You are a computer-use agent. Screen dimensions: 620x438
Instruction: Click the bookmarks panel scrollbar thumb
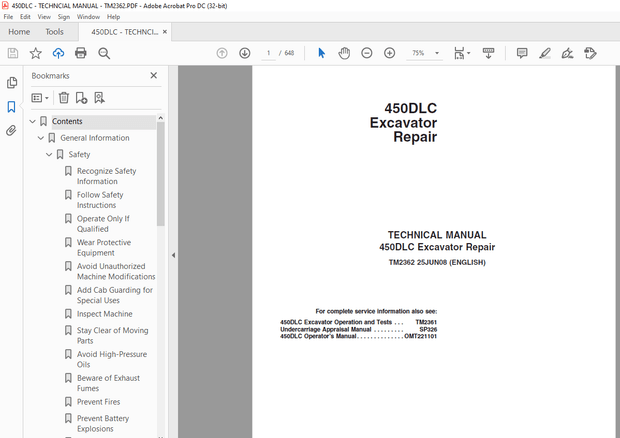point(161,174)
